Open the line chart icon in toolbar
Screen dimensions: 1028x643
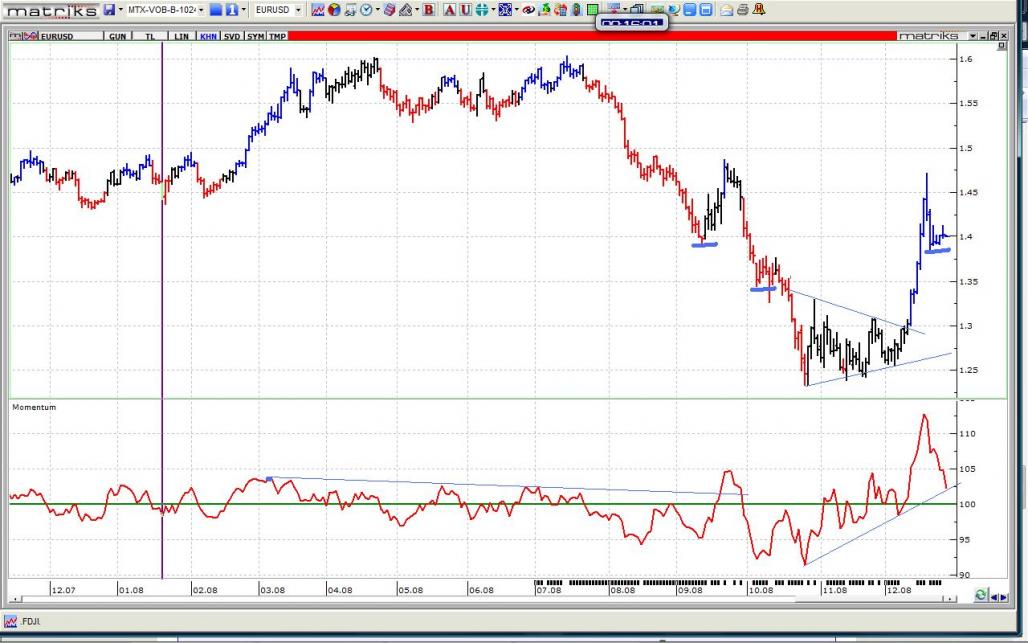coord(318,9)
